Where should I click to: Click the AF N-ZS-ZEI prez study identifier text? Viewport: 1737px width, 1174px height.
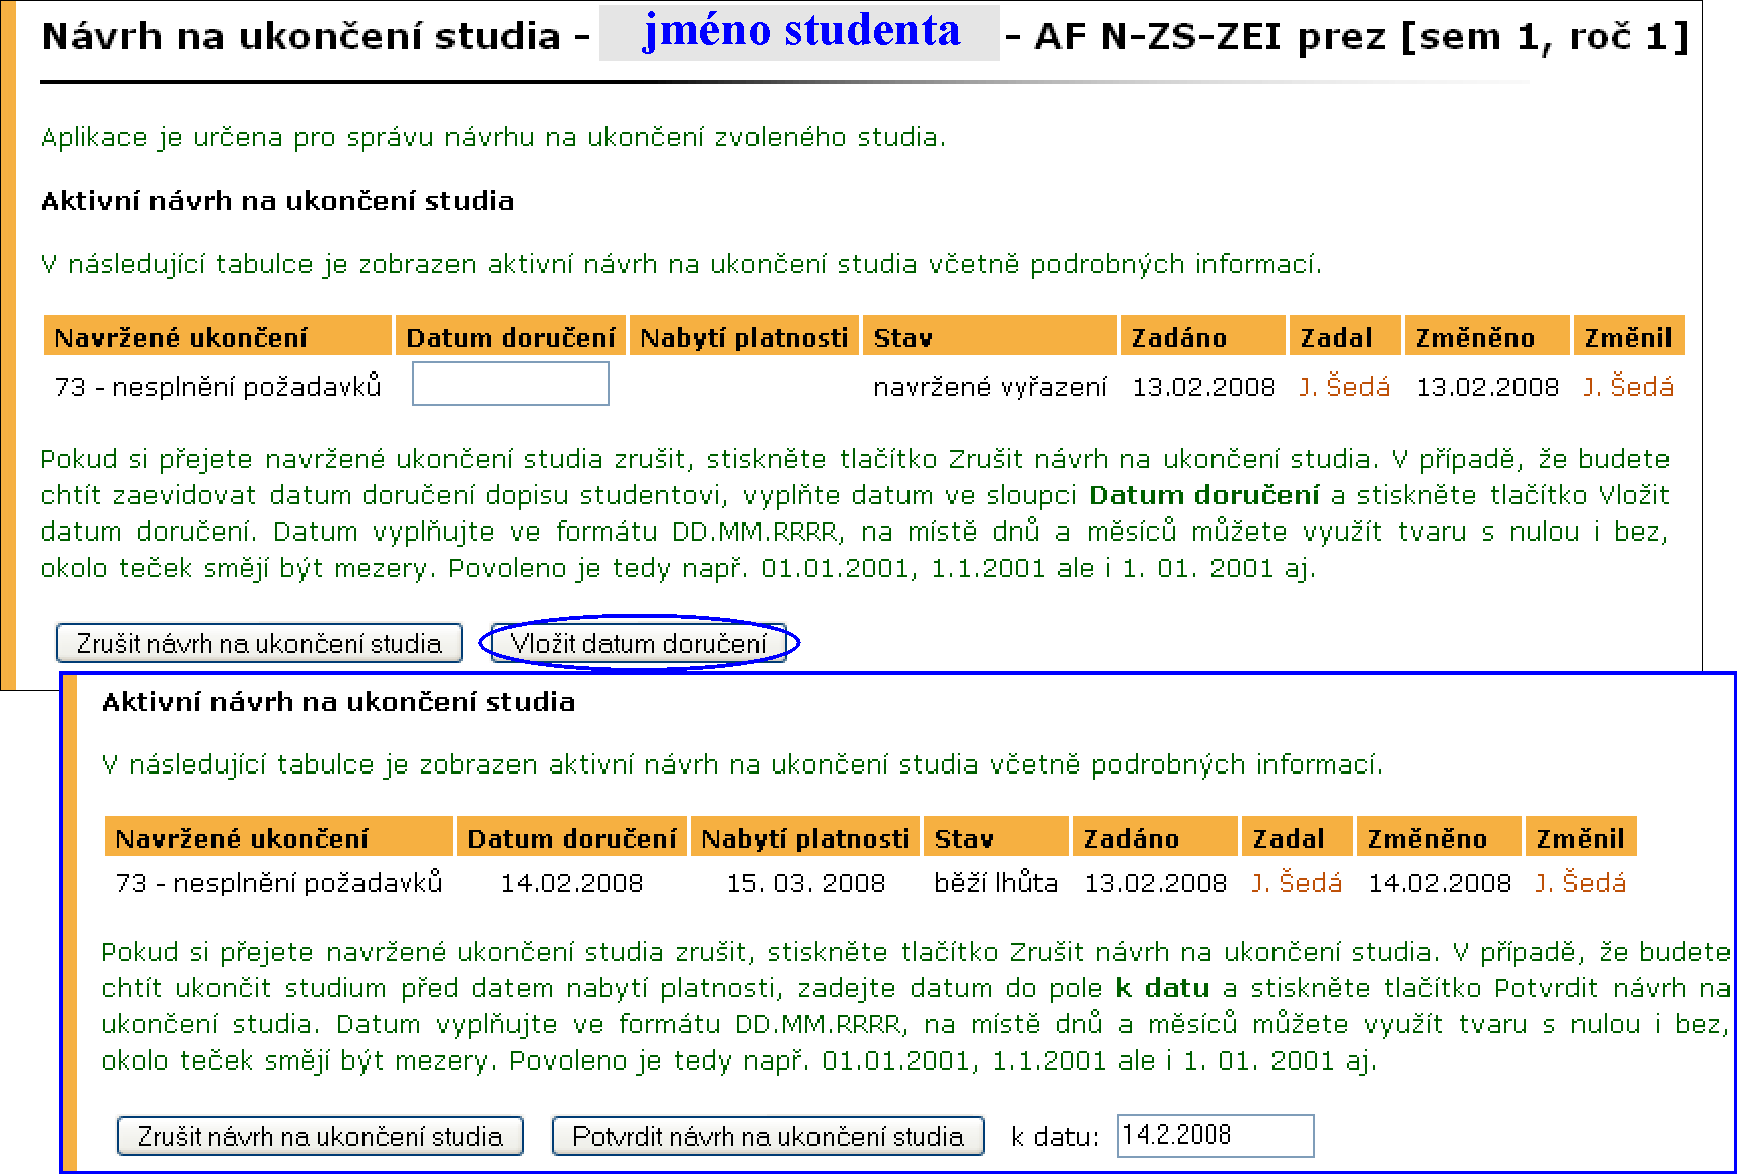click(x=1209, y=37)
